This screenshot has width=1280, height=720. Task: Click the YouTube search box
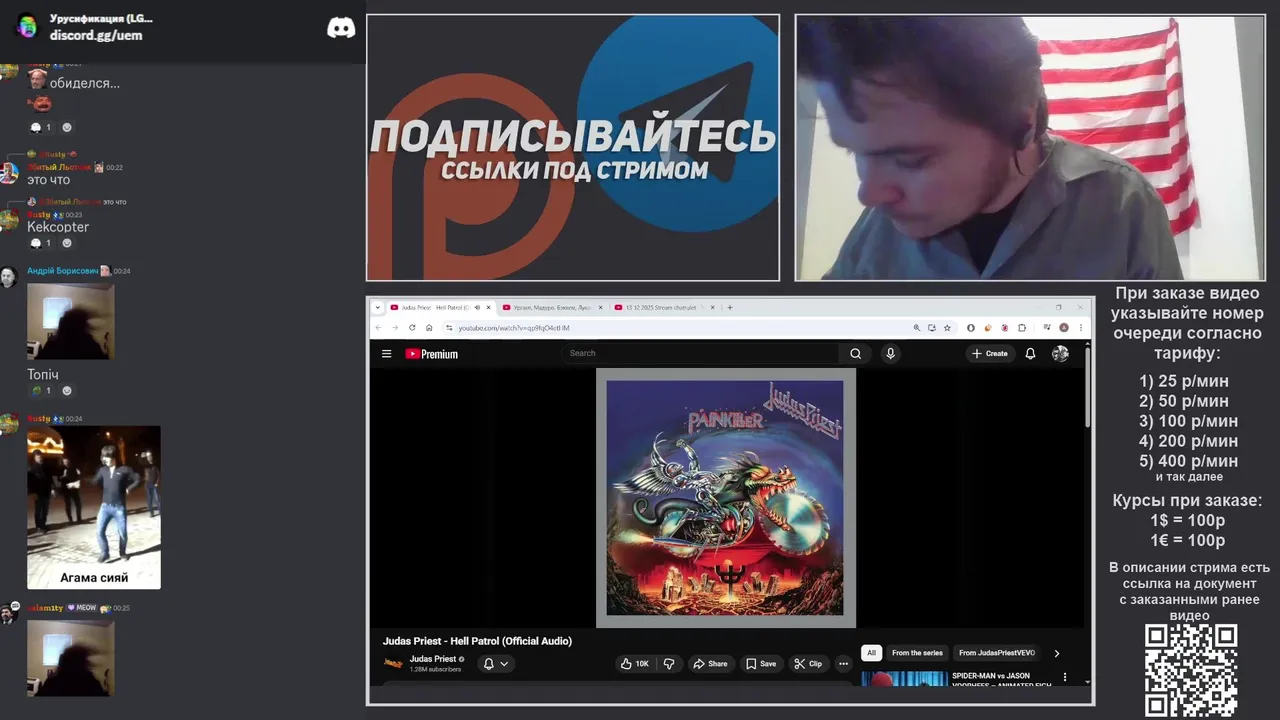point(702,353)
